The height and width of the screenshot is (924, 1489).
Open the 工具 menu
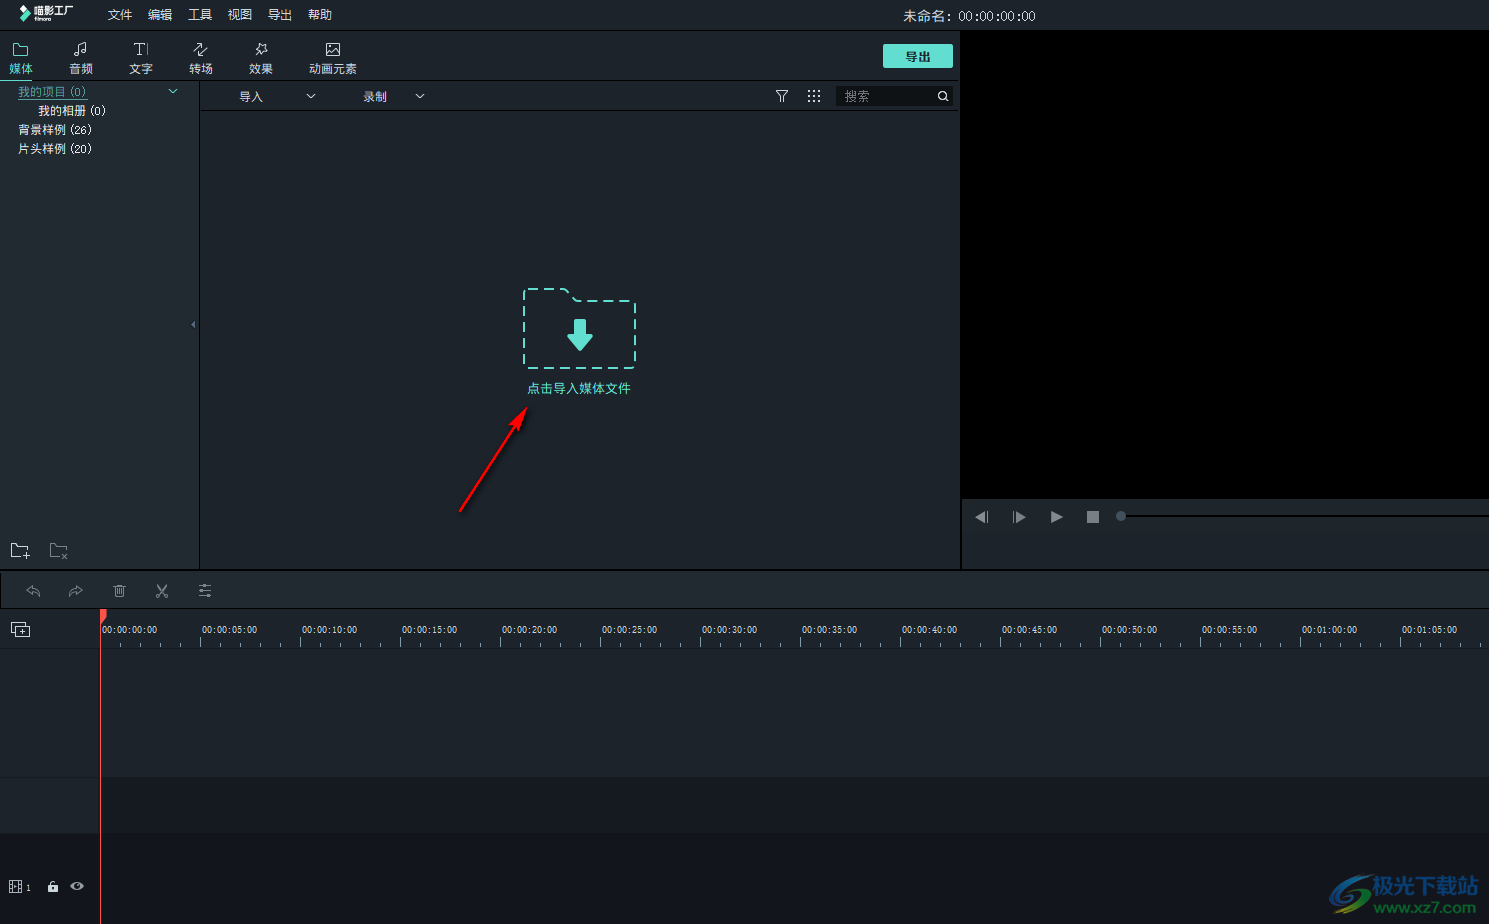point(200,15)
